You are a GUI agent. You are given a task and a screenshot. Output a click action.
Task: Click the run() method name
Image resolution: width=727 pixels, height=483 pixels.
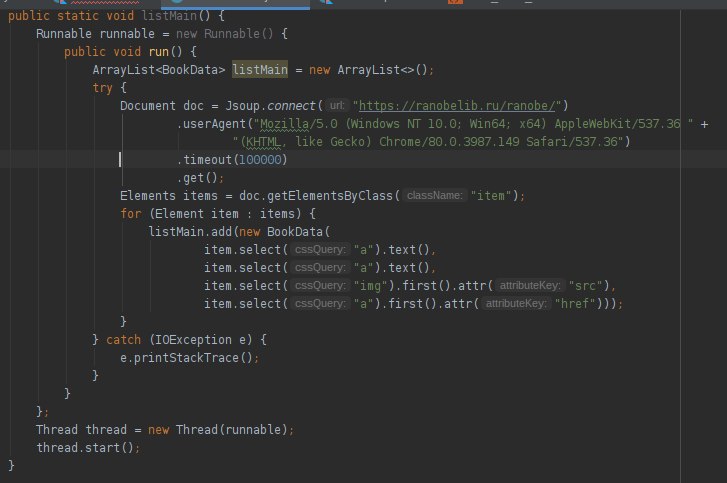pos(159,51)
